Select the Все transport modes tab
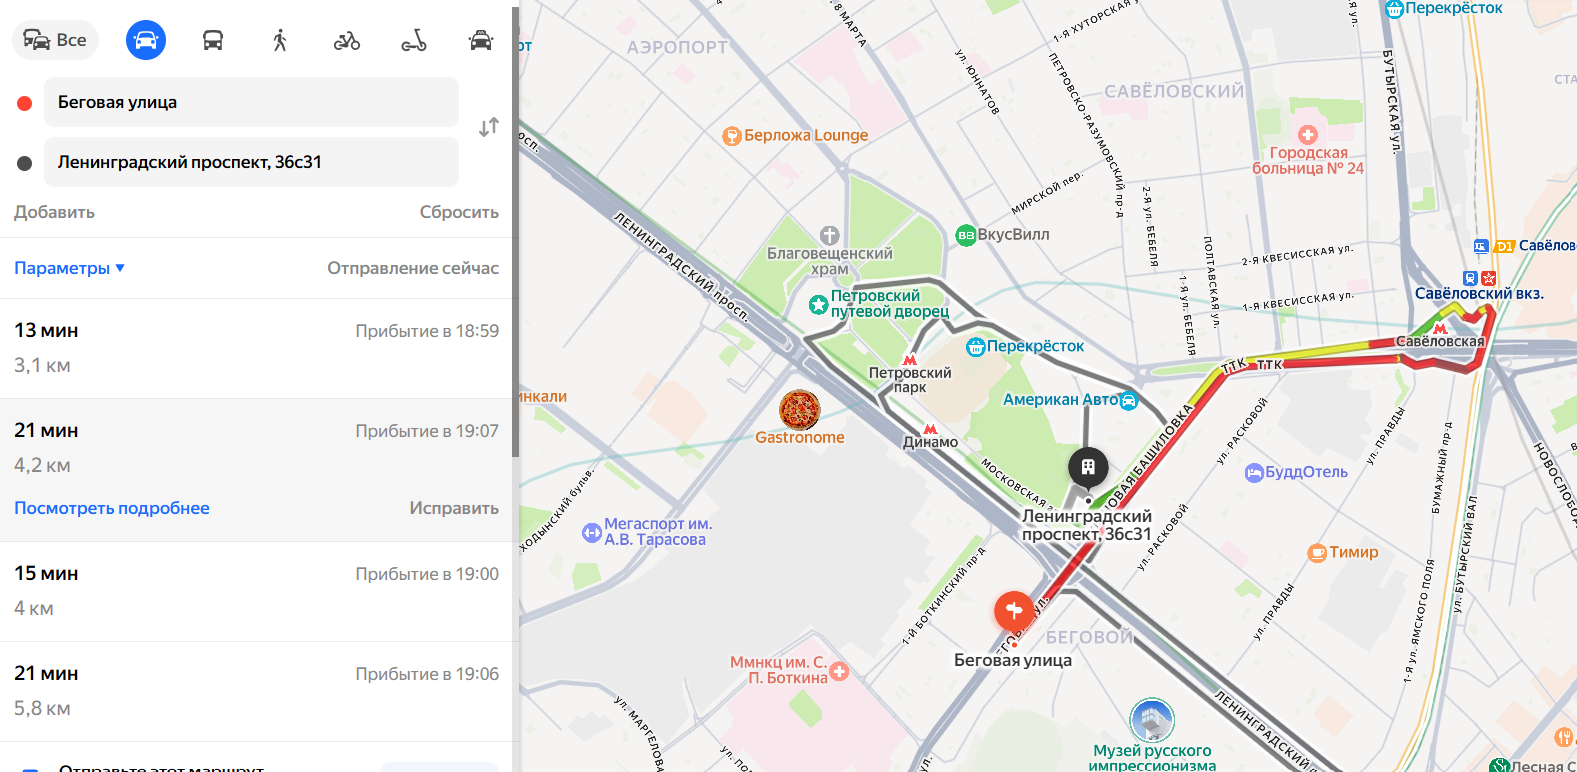This screenshot has height=772, width=1577. 55,40
